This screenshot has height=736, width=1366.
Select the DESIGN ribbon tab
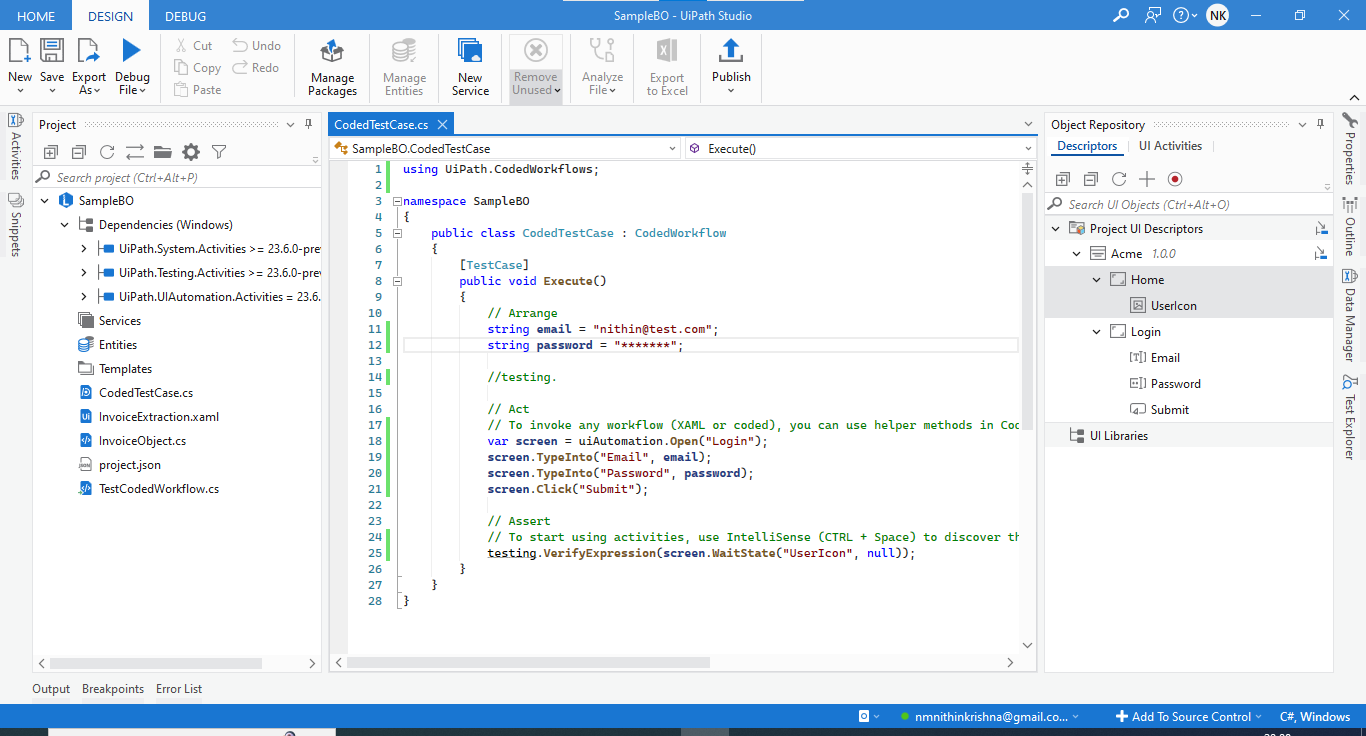pyautogui.click(x=110, y=16)
